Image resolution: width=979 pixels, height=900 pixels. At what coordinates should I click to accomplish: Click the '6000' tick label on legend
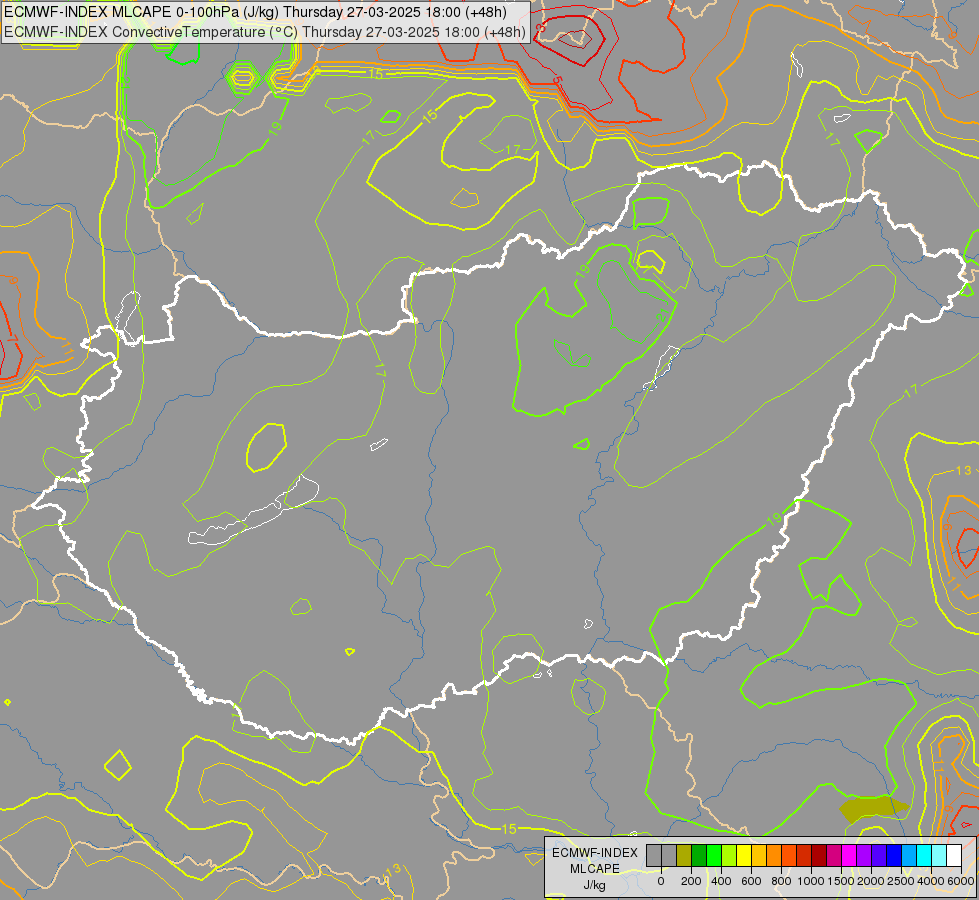coord(961,881)
